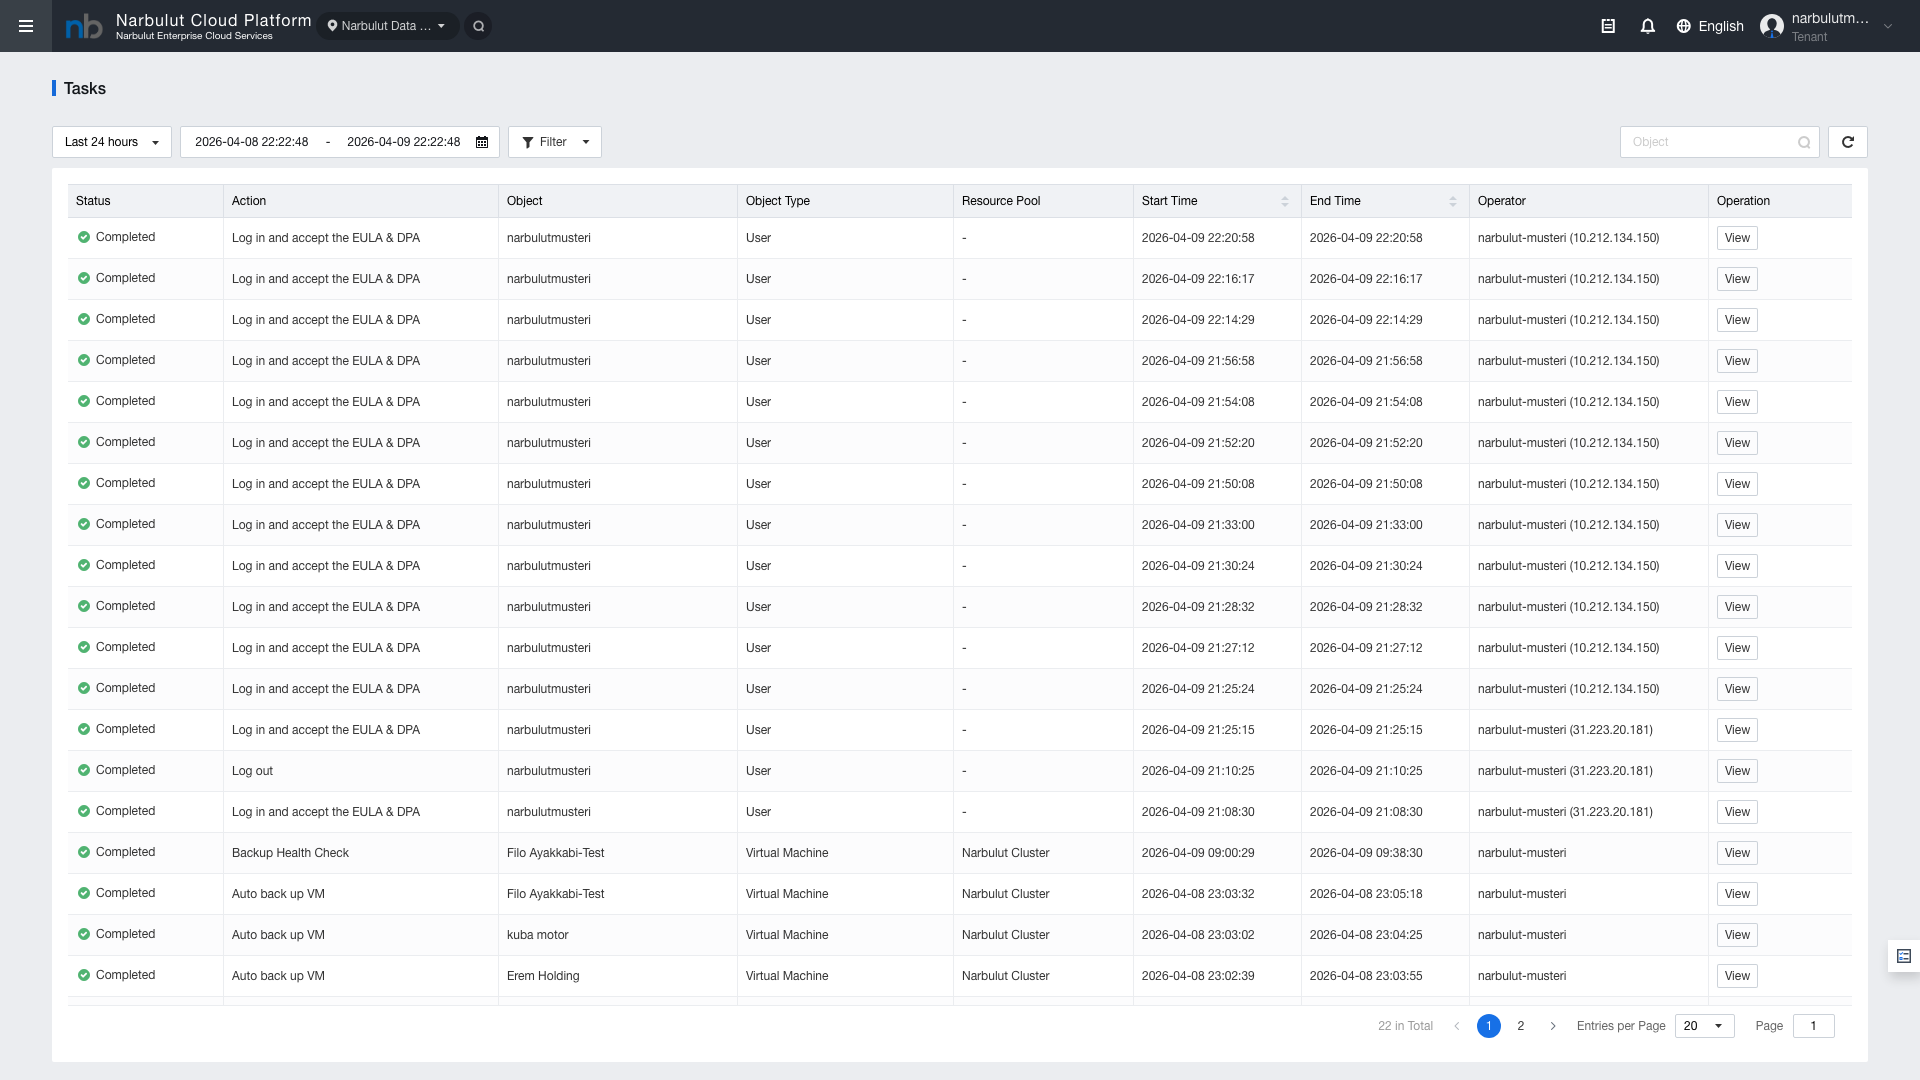The width and height of the screenshot is (1920, 1080).
Task: View the kuba motor backup task
Action: click(1737, 935)
